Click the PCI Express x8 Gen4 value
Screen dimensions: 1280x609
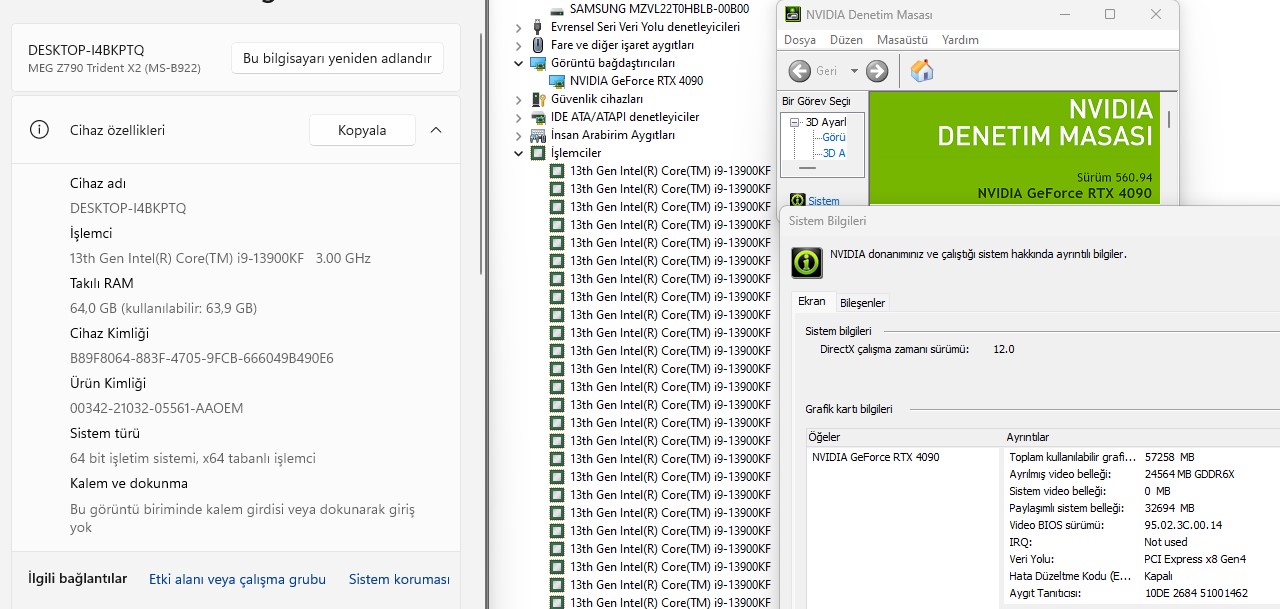(x=1196, y=559)
